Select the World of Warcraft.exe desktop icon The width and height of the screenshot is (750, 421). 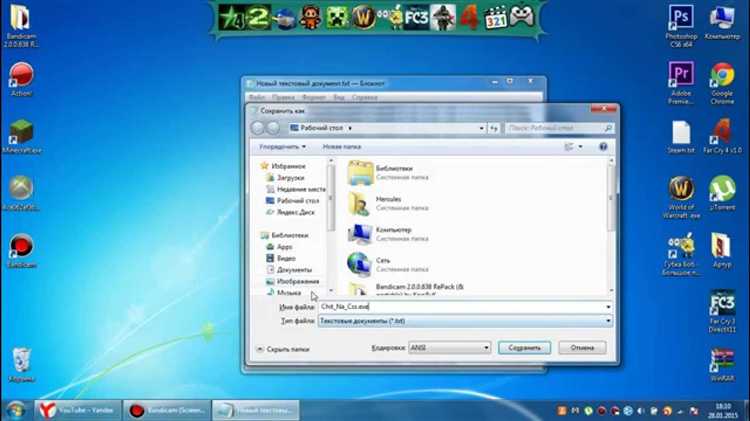click(681, 197)
